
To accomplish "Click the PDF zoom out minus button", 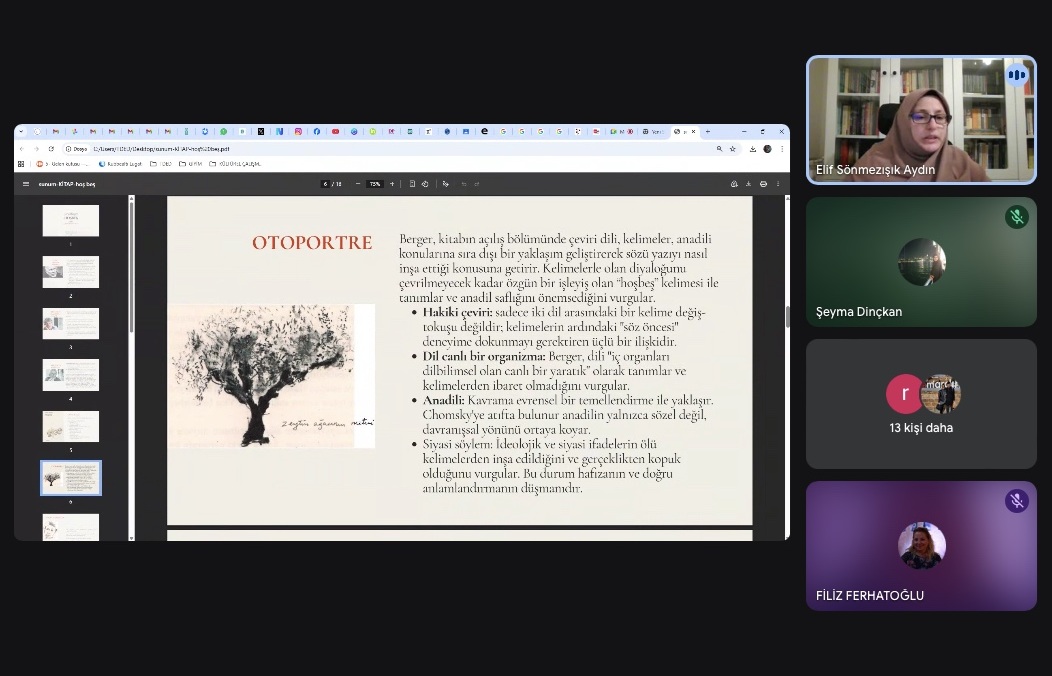I will pyautogui.click(x=358, y=184).
